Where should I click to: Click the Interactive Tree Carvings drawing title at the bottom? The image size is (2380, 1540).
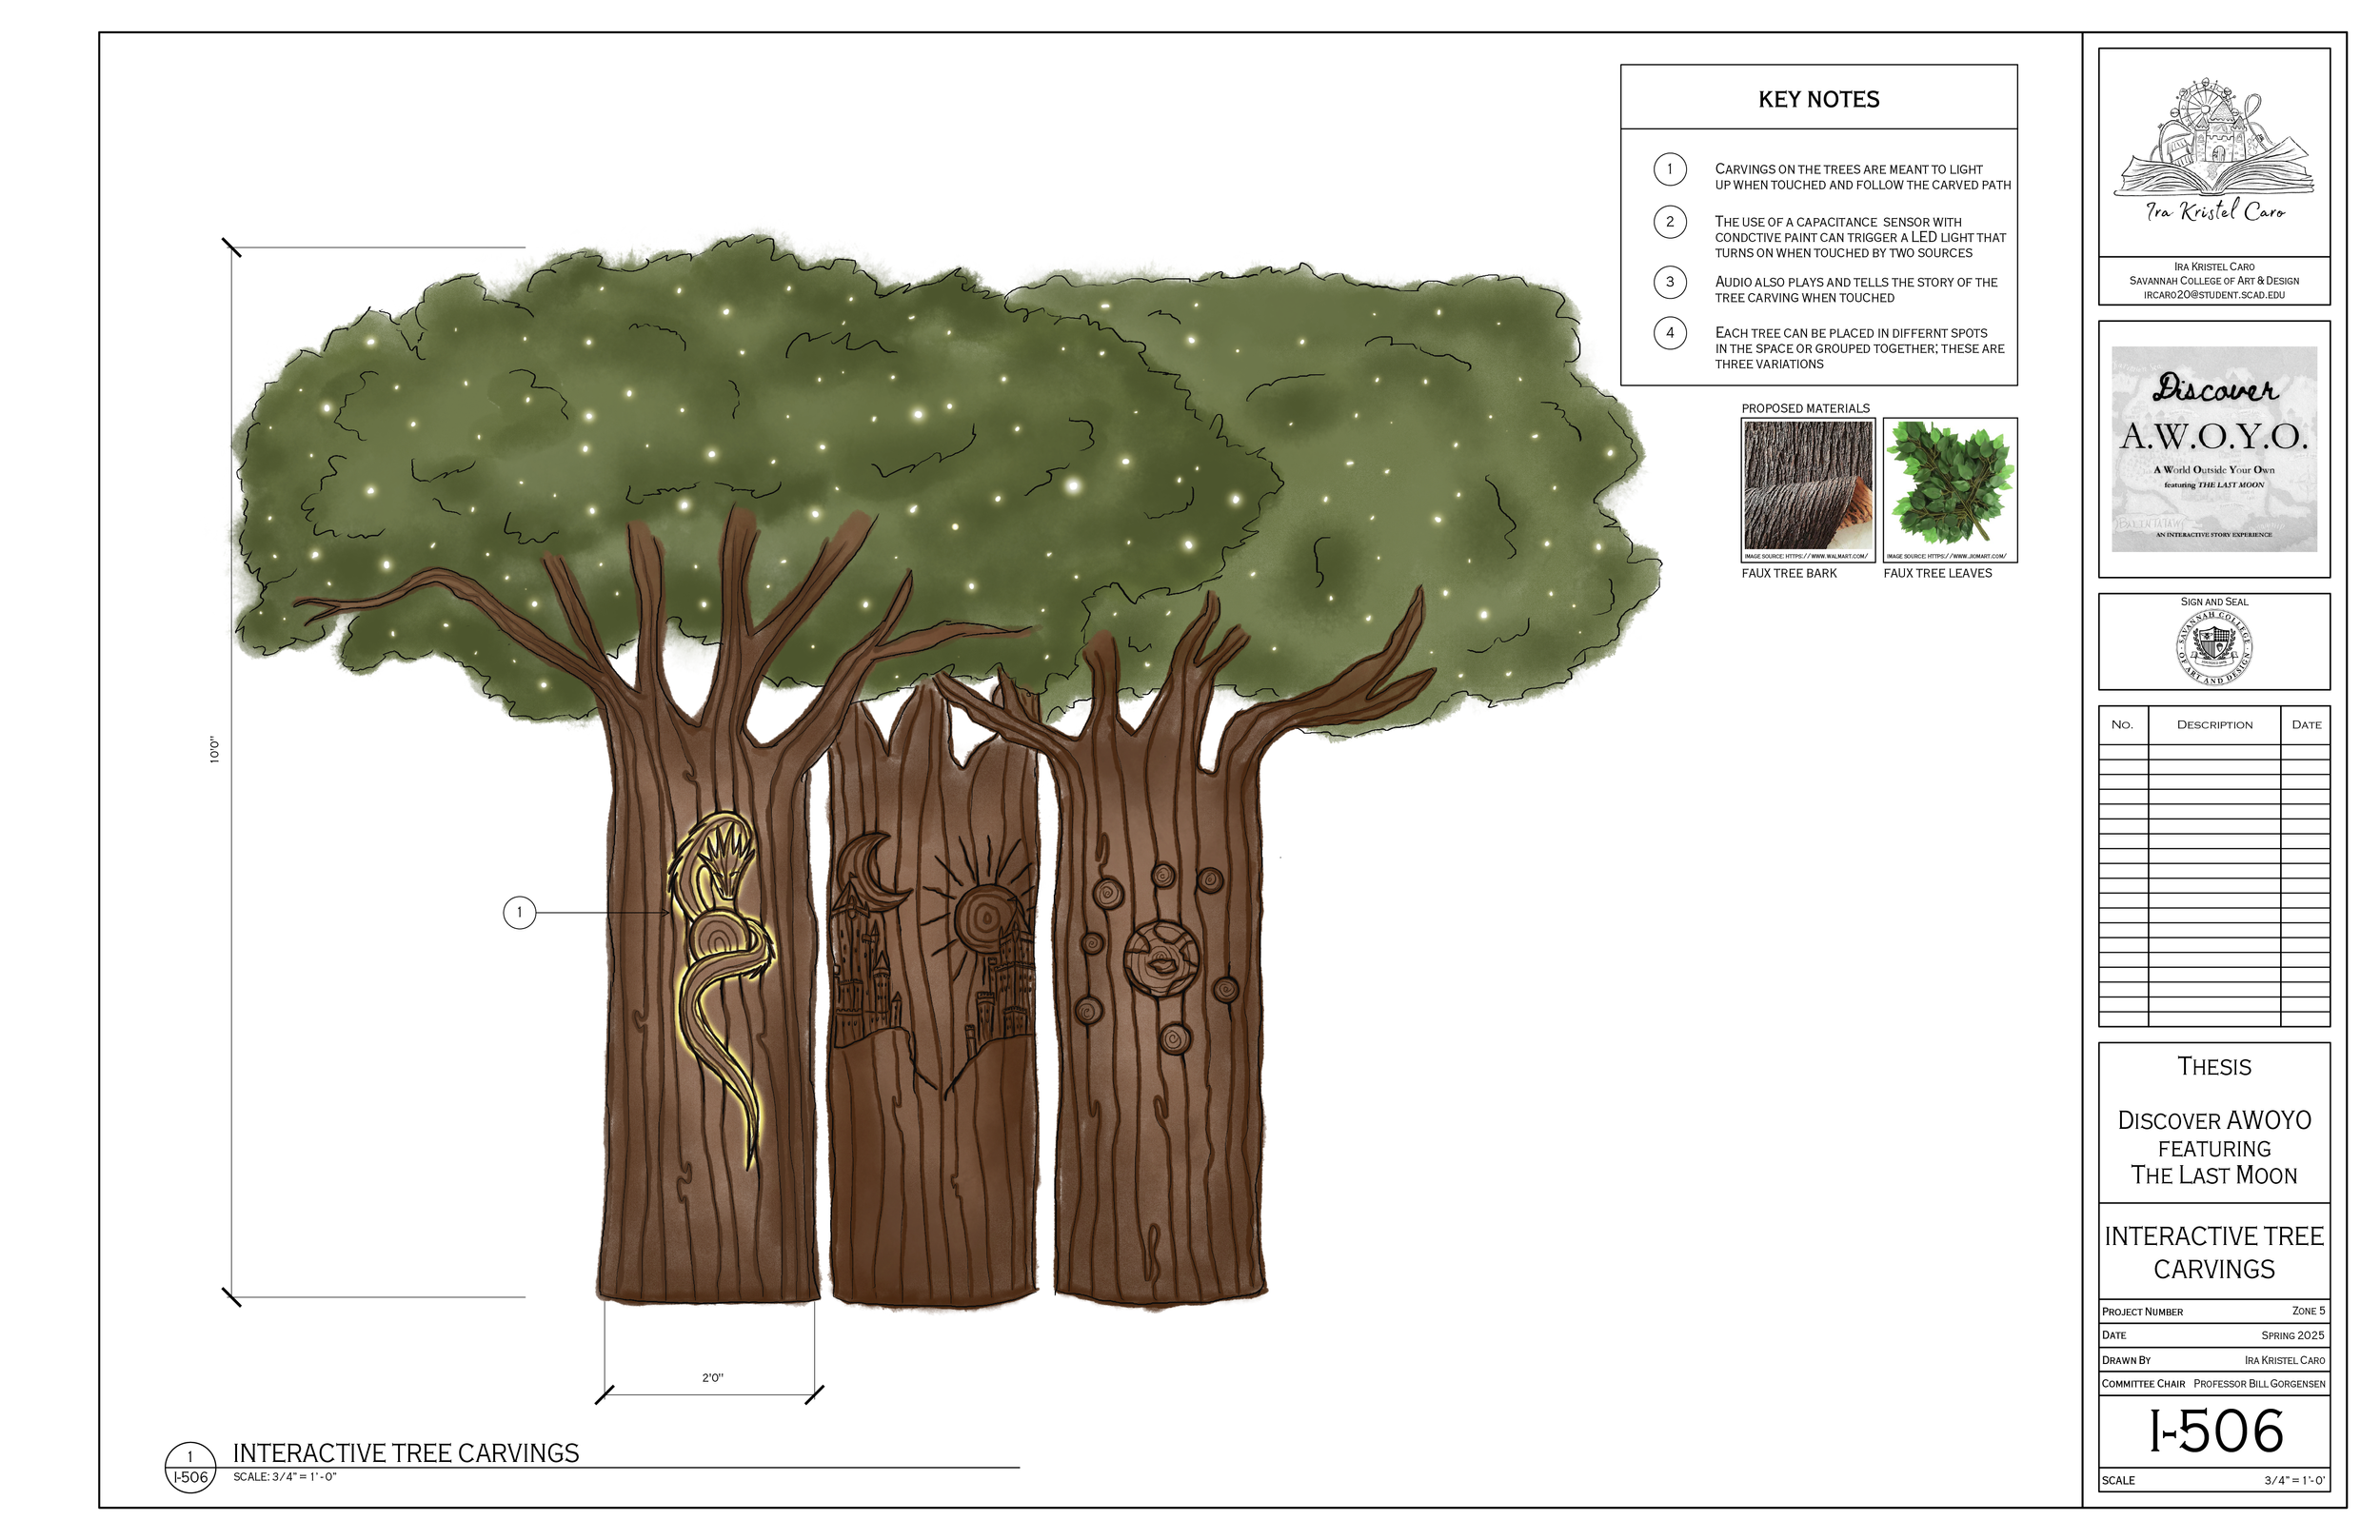pos(406,1453)
